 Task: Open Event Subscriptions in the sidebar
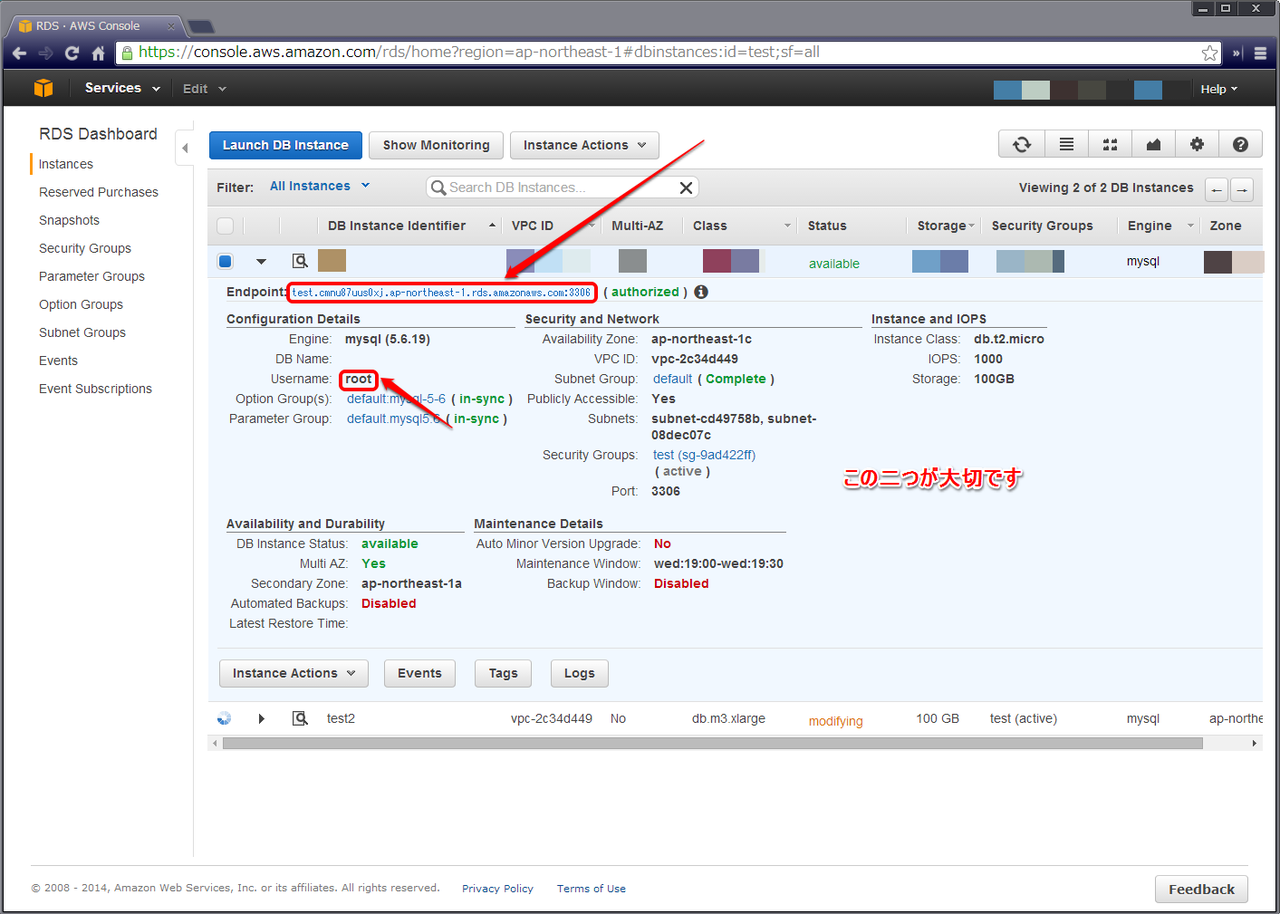click(x=96, y=388)
